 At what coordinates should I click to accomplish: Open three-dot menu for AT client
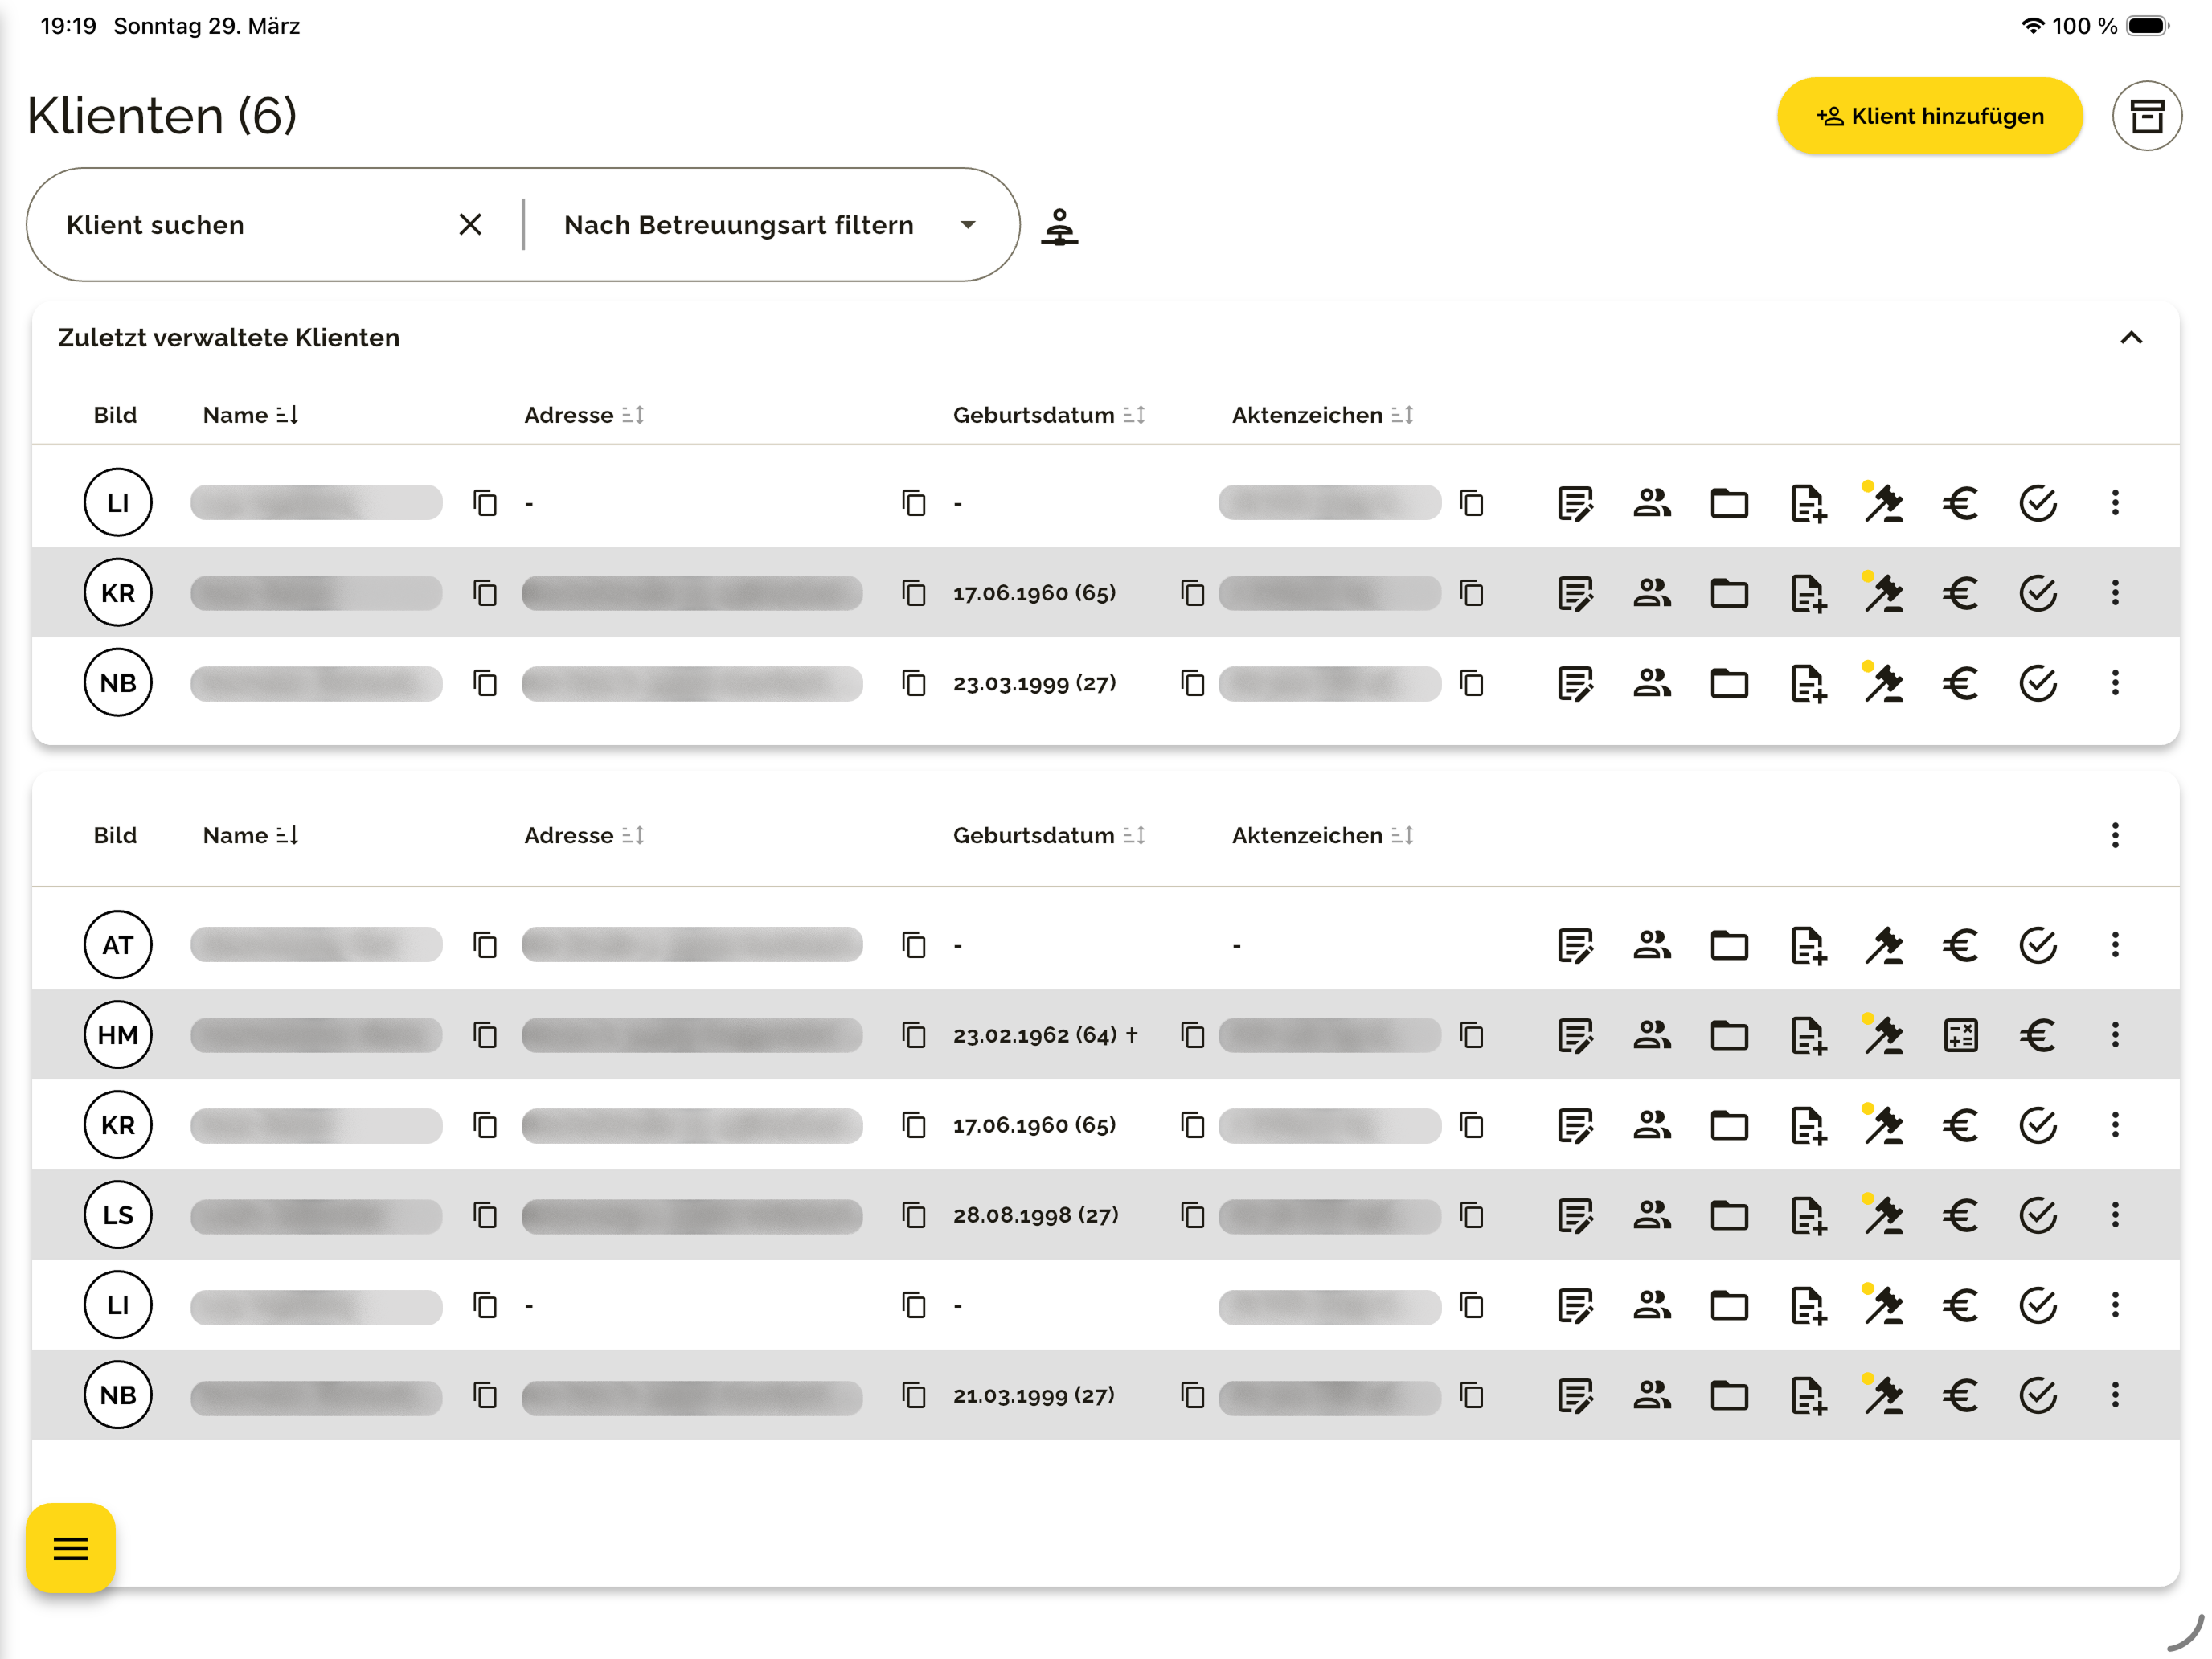[x=2115, y=945]
